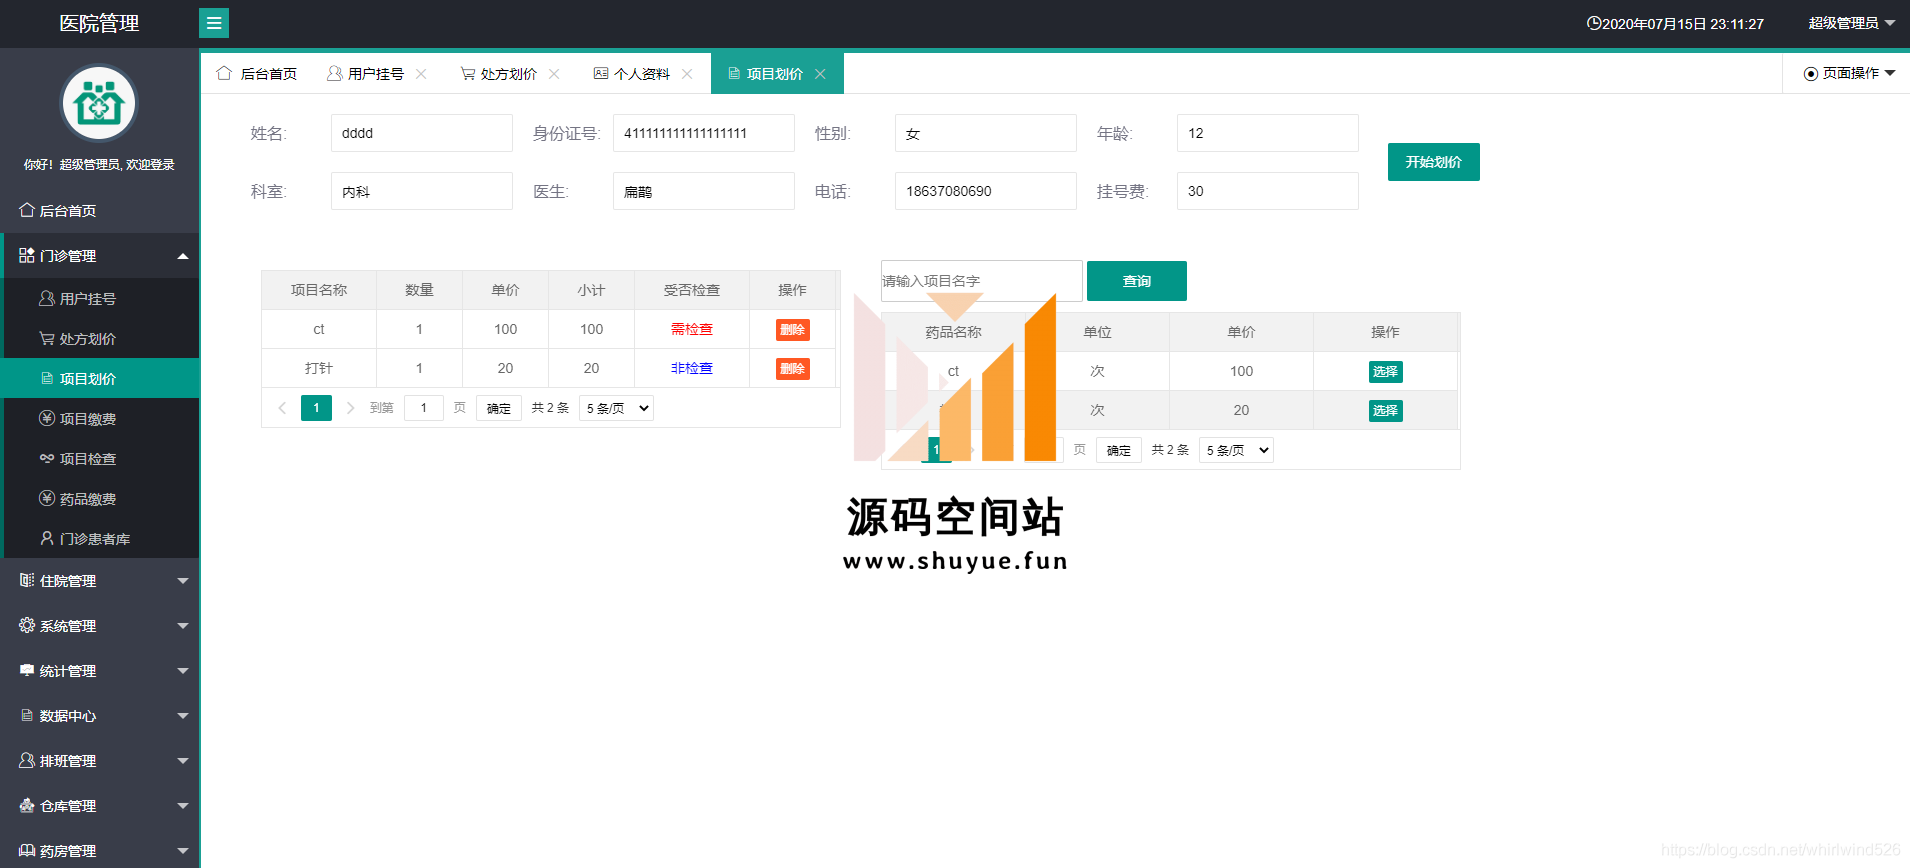Click the 项目检查 link icon
This screenshot has width=1910, height=868.
[x=47, y=458]
